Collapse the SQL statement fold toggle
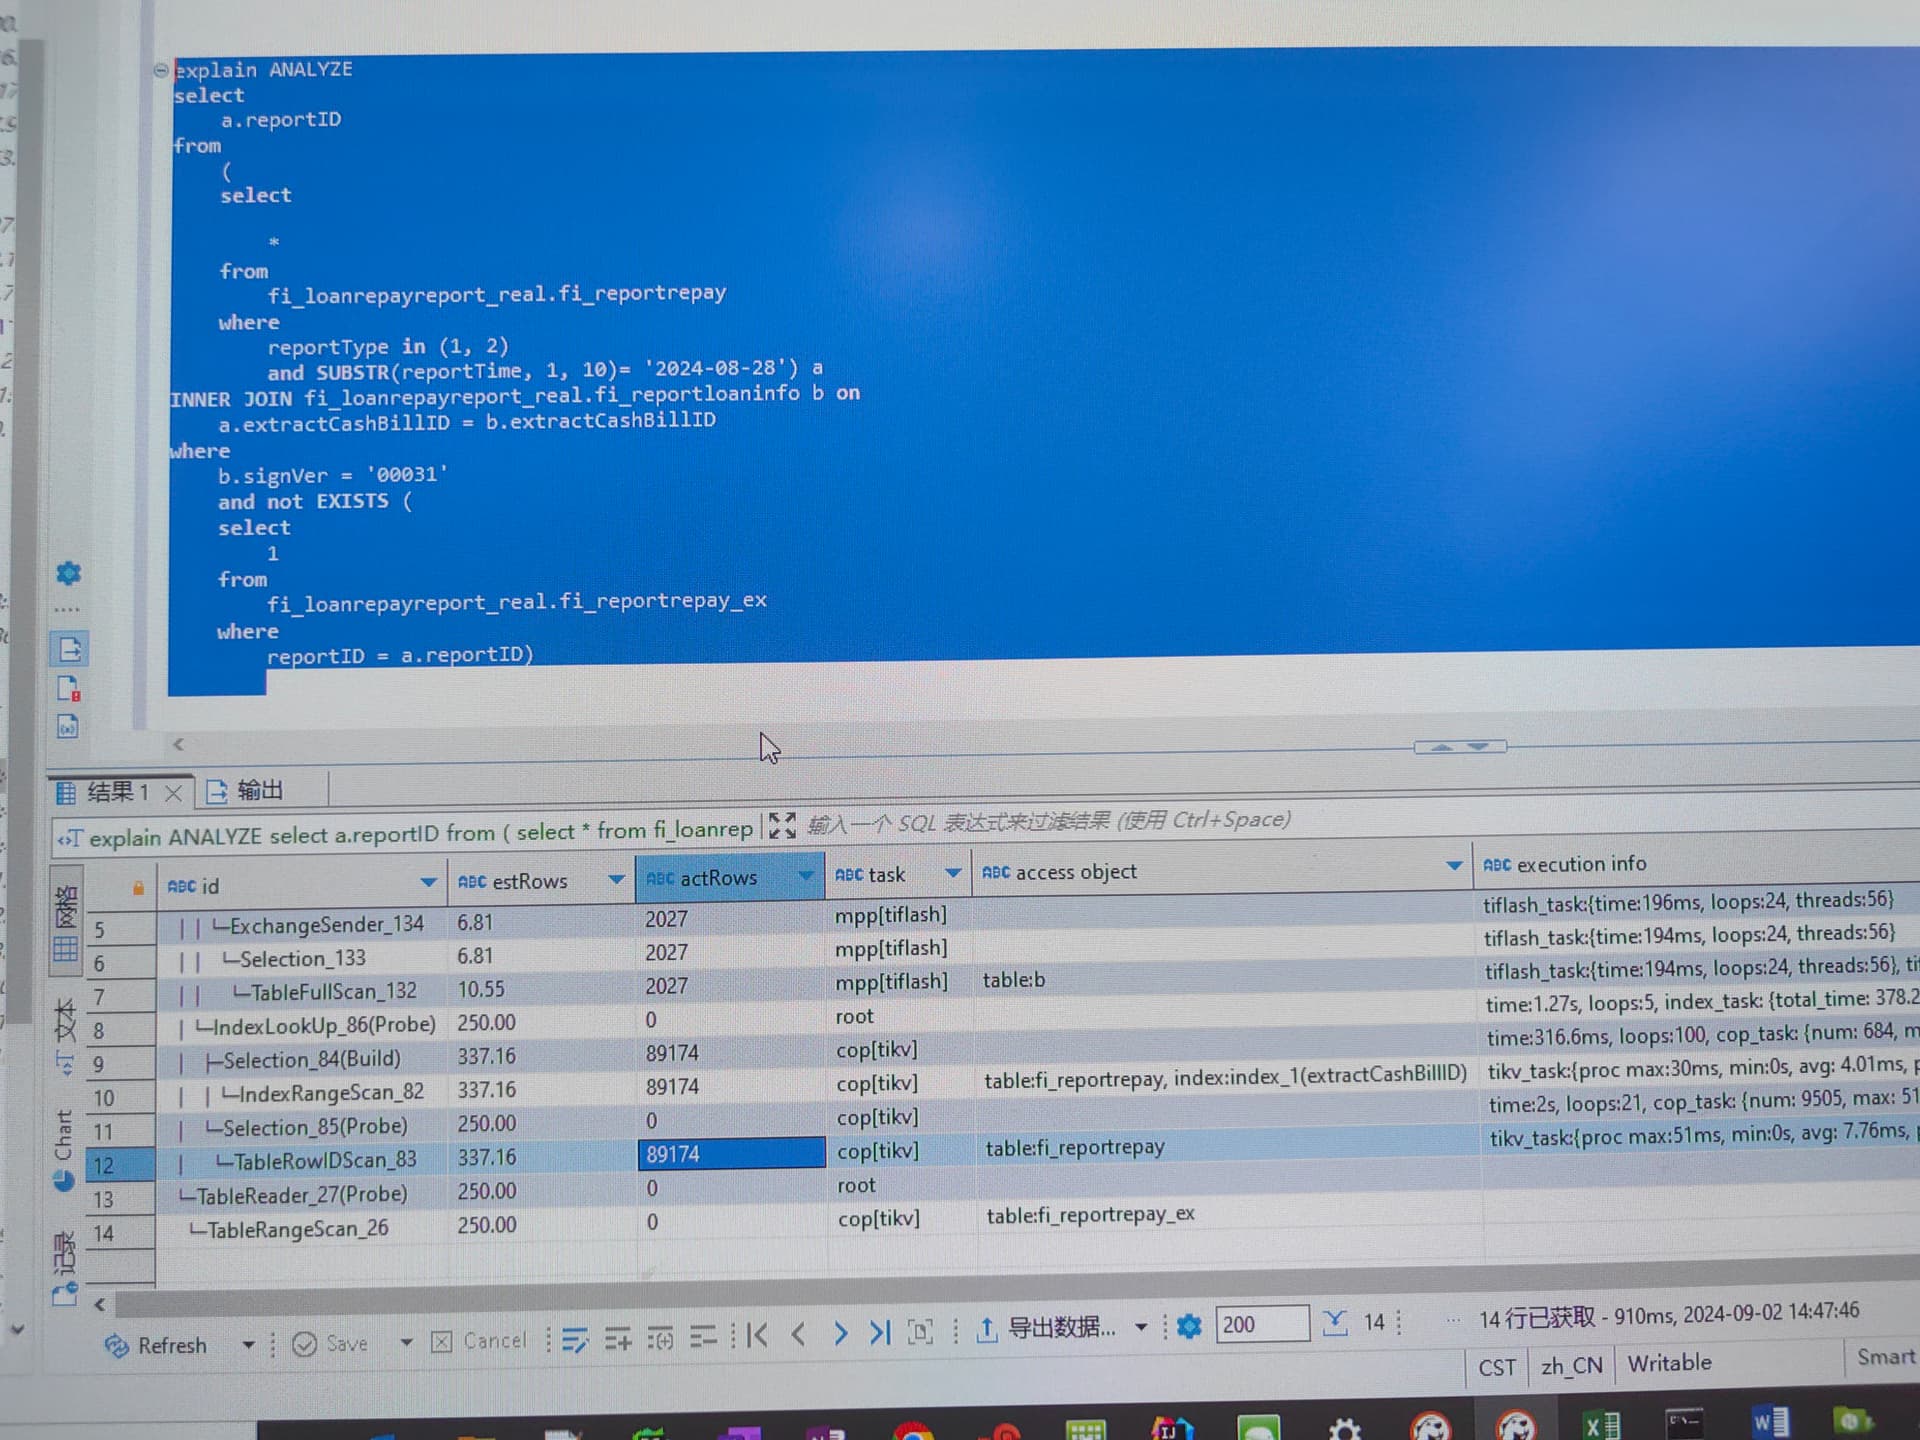1920x1440 pixels. (x=160, y=70)
